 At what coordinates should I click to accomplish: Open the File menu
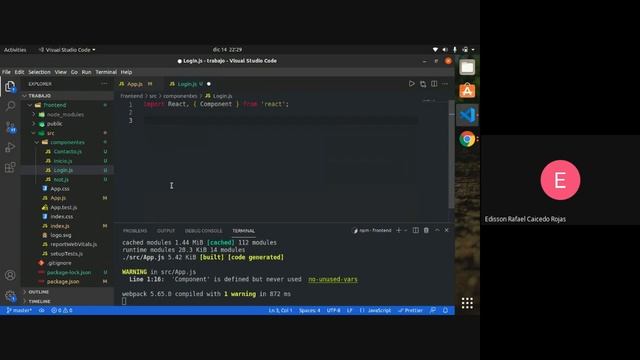click(x=6, y=72)
